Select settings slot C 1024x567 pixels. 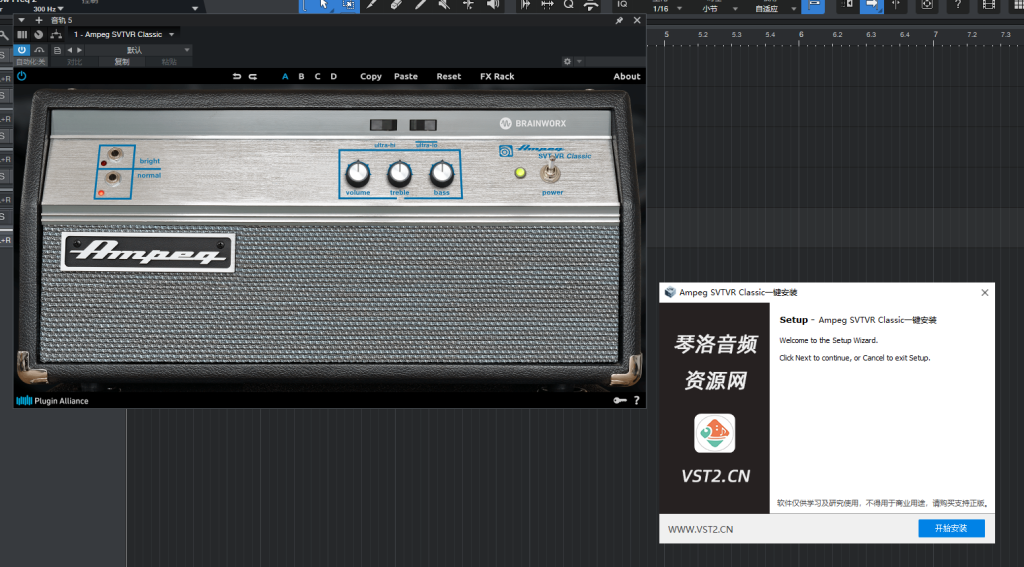pos(317,76)
